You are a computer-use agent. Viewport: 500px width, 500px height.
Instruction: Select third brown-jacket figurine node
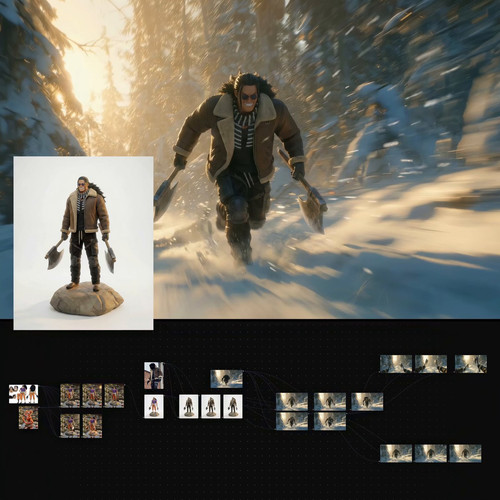(233, 406)
